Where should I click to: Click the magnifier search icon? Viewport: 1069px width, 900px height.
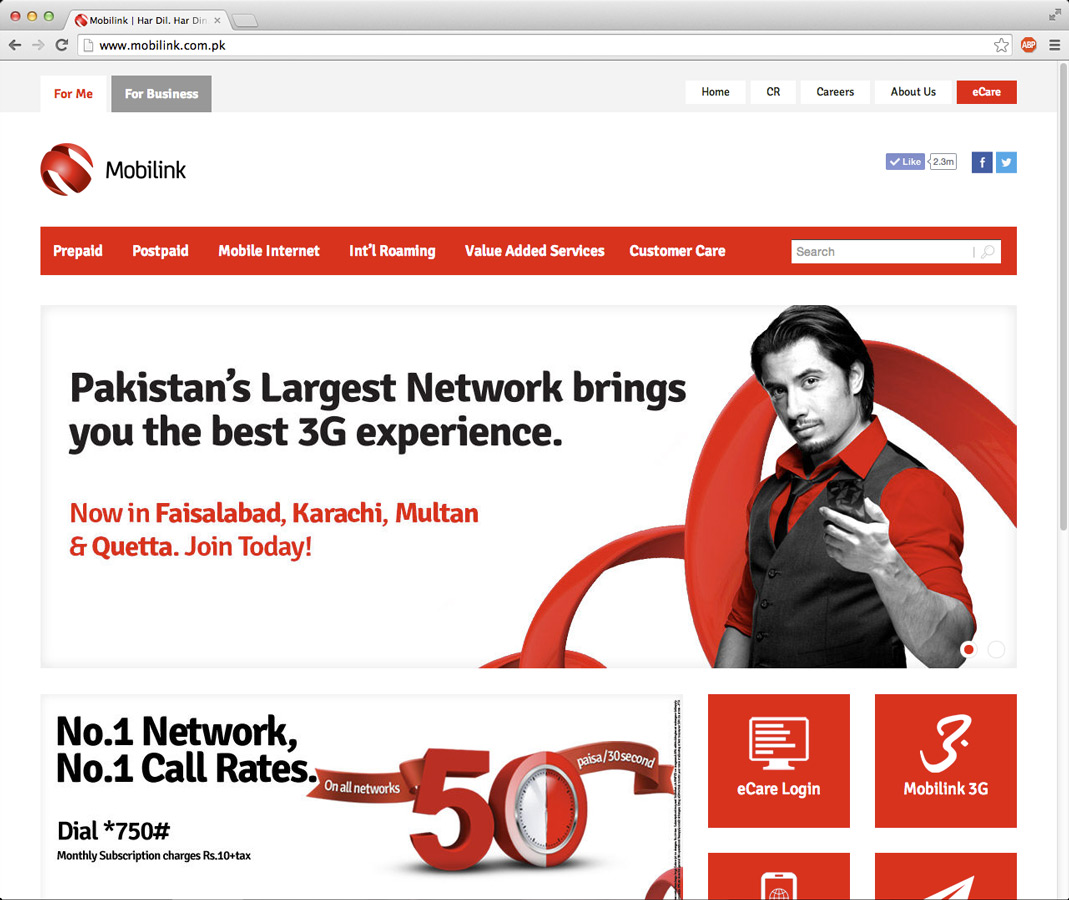988,252
